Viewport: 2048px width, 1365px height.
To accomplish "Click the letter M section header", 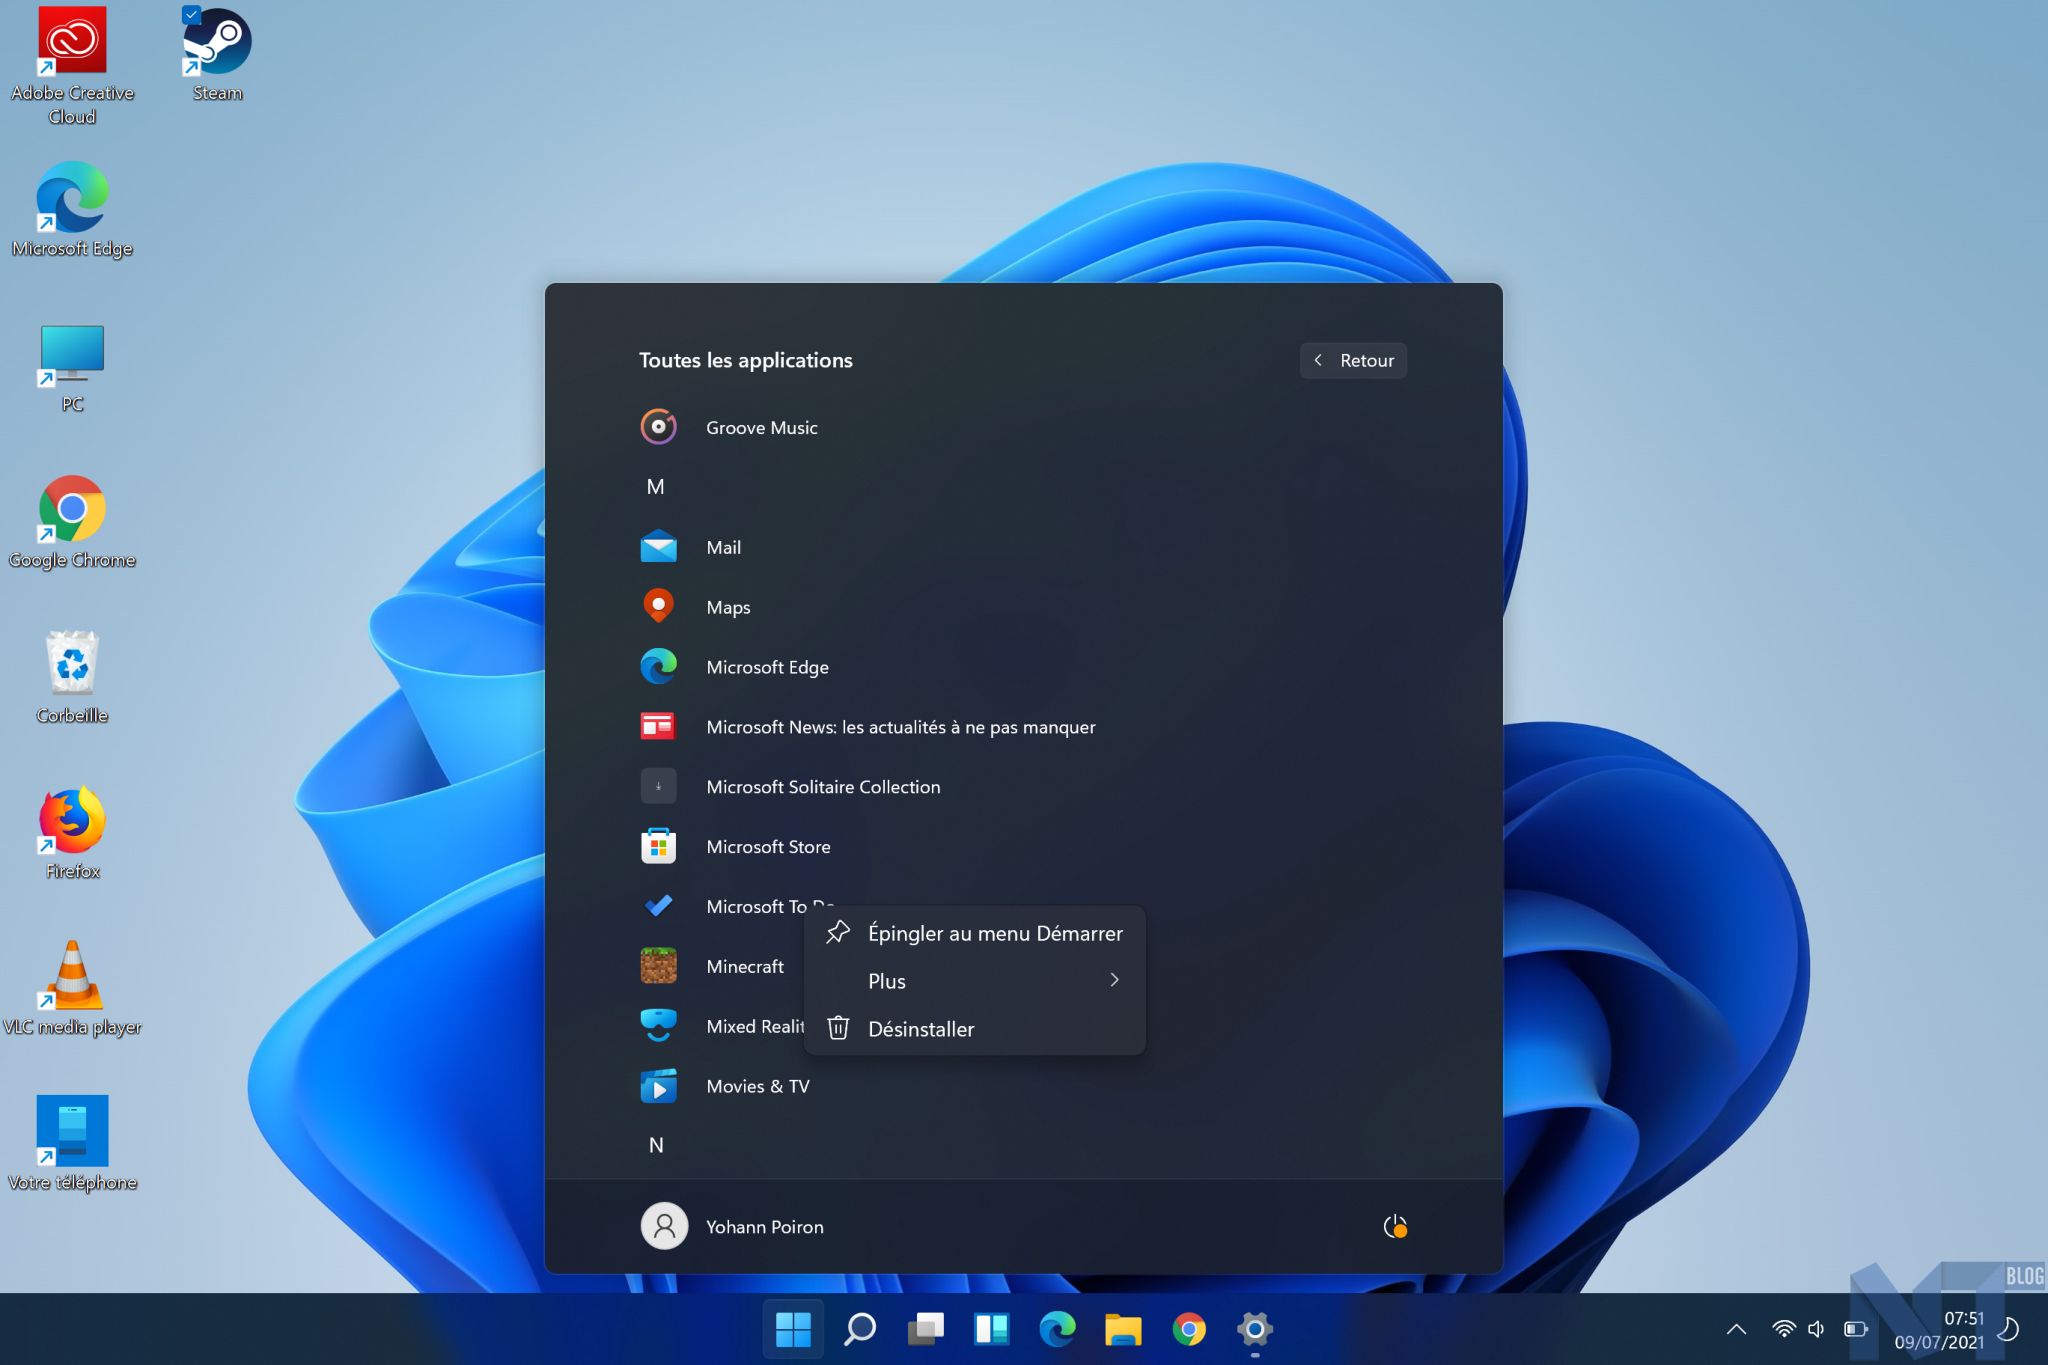I will (x=656, y=486).
